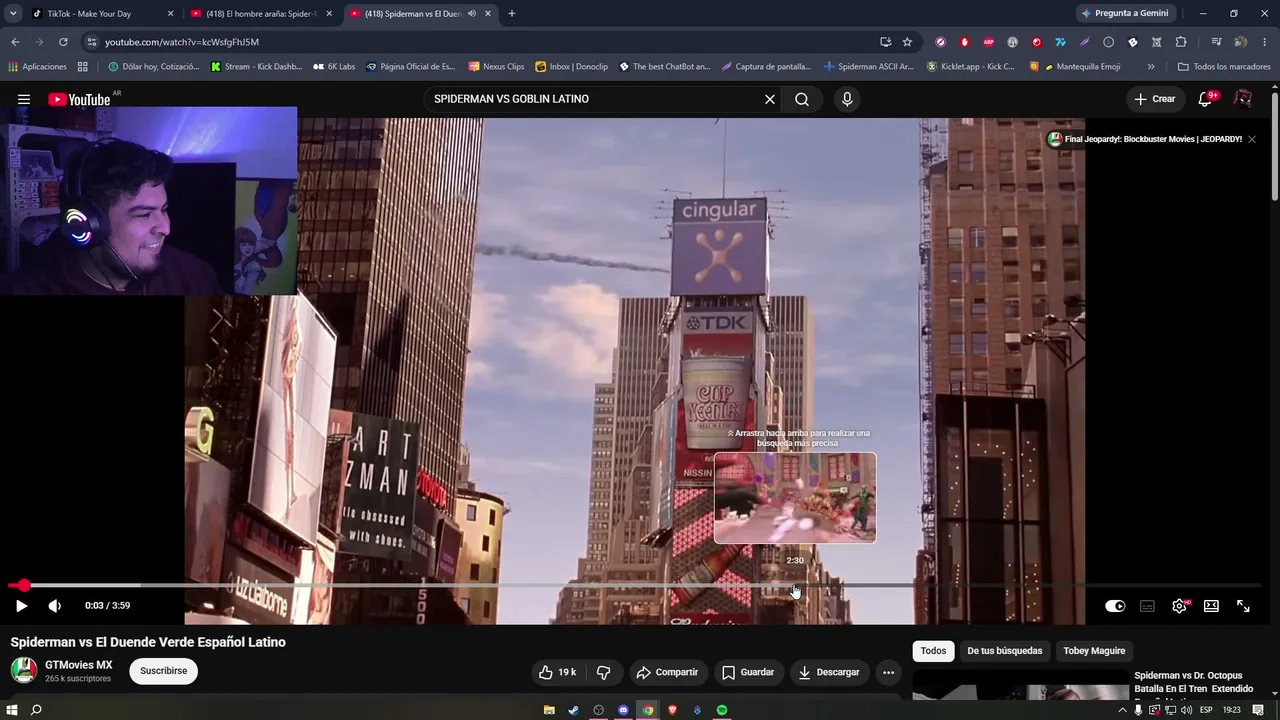Screen dimensions: 1280x720
Task: Play the Spiderman video
Action: coord(21,606)
